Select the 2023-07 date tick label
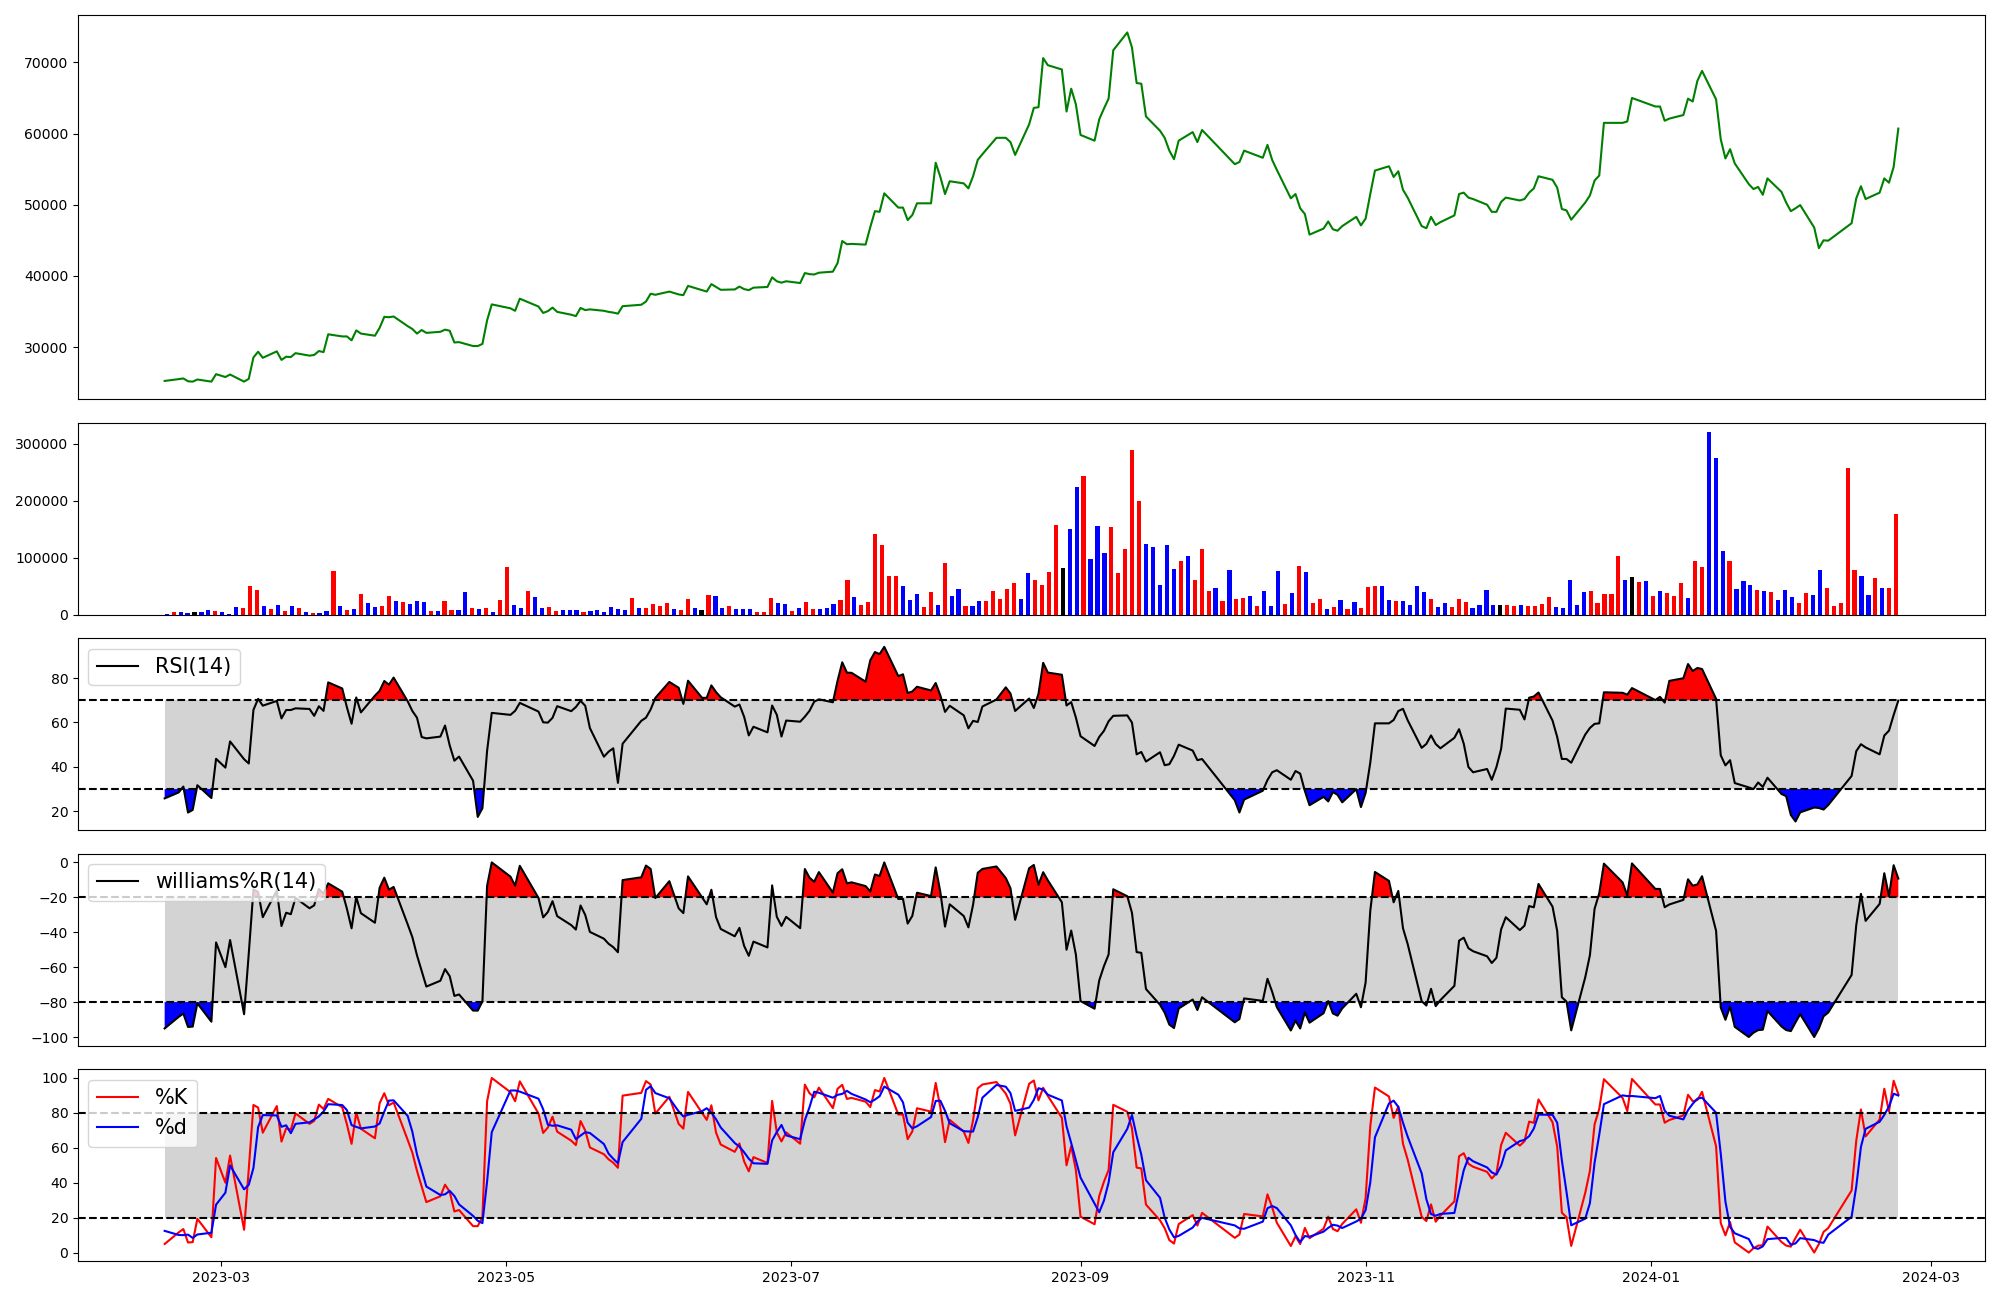2000x1300 pixels. [x=791, y=1277]
